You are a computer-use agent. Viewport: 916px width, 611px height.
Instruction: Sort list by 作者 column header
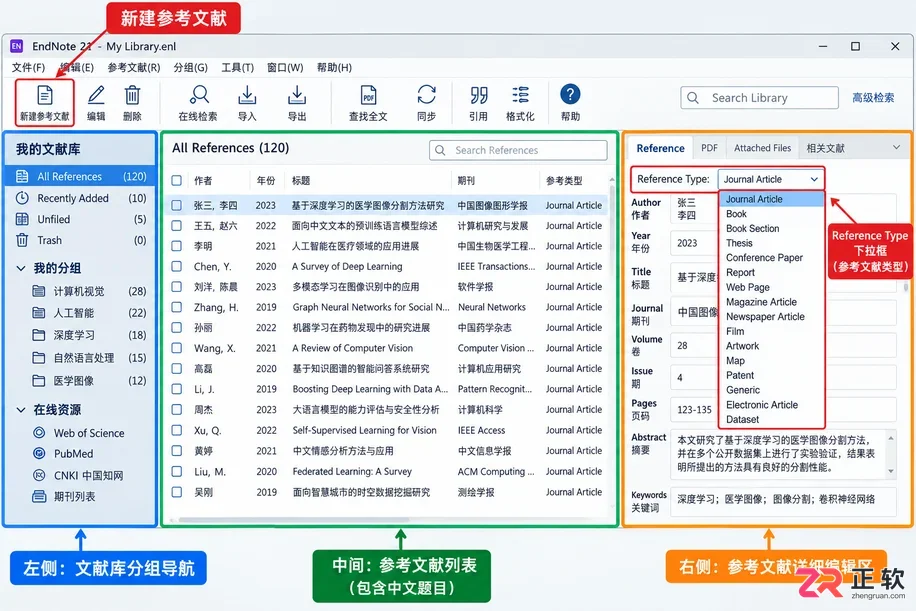pos(203,180)
